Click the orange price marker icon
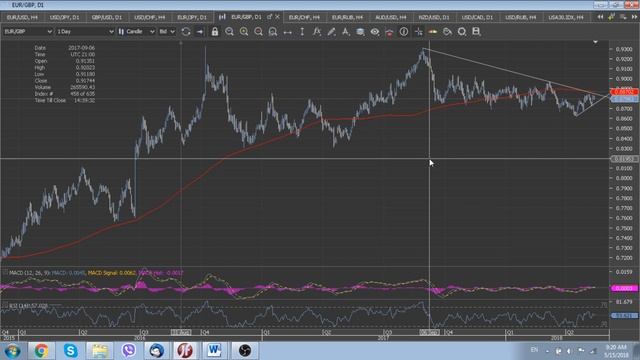The width and height of the screenshot is (640, 360). pos(433,31)
